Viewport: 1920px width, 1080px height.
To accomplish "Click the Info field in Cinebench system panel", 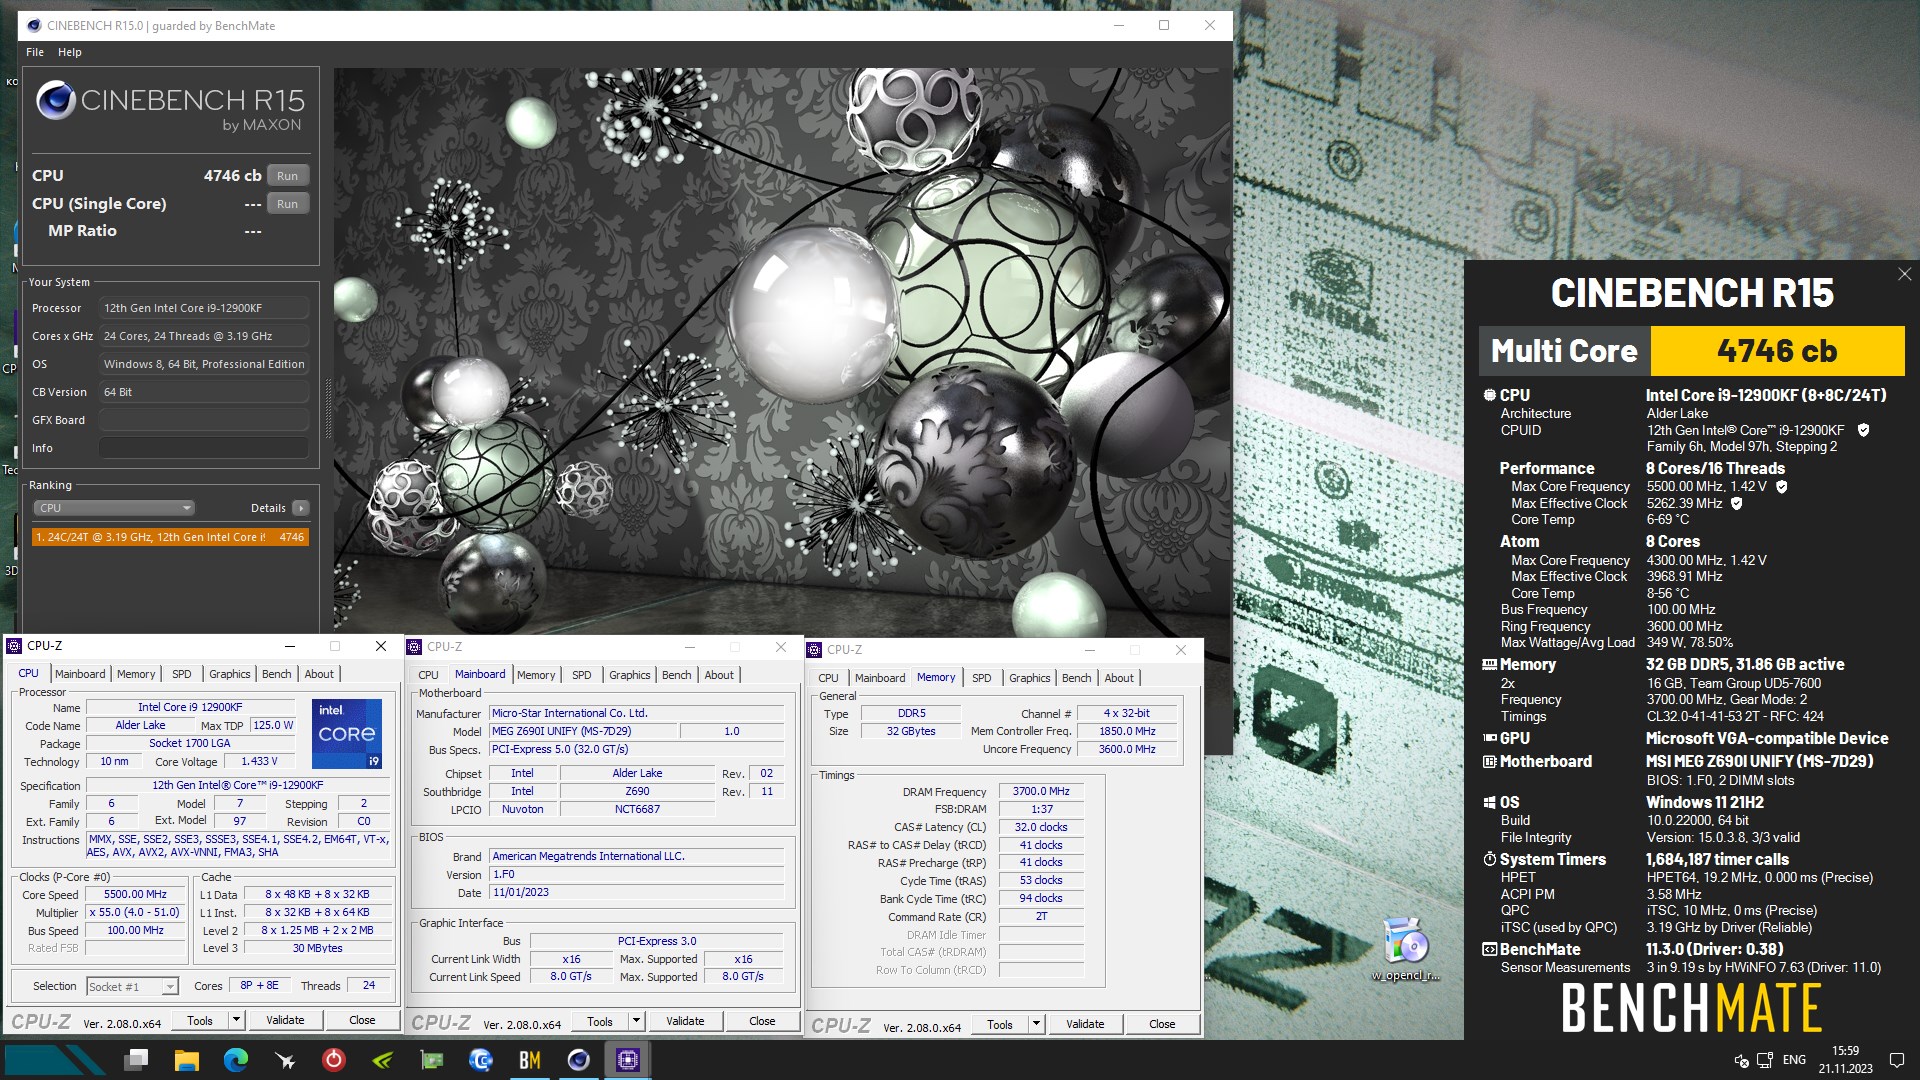I will 203,448.
